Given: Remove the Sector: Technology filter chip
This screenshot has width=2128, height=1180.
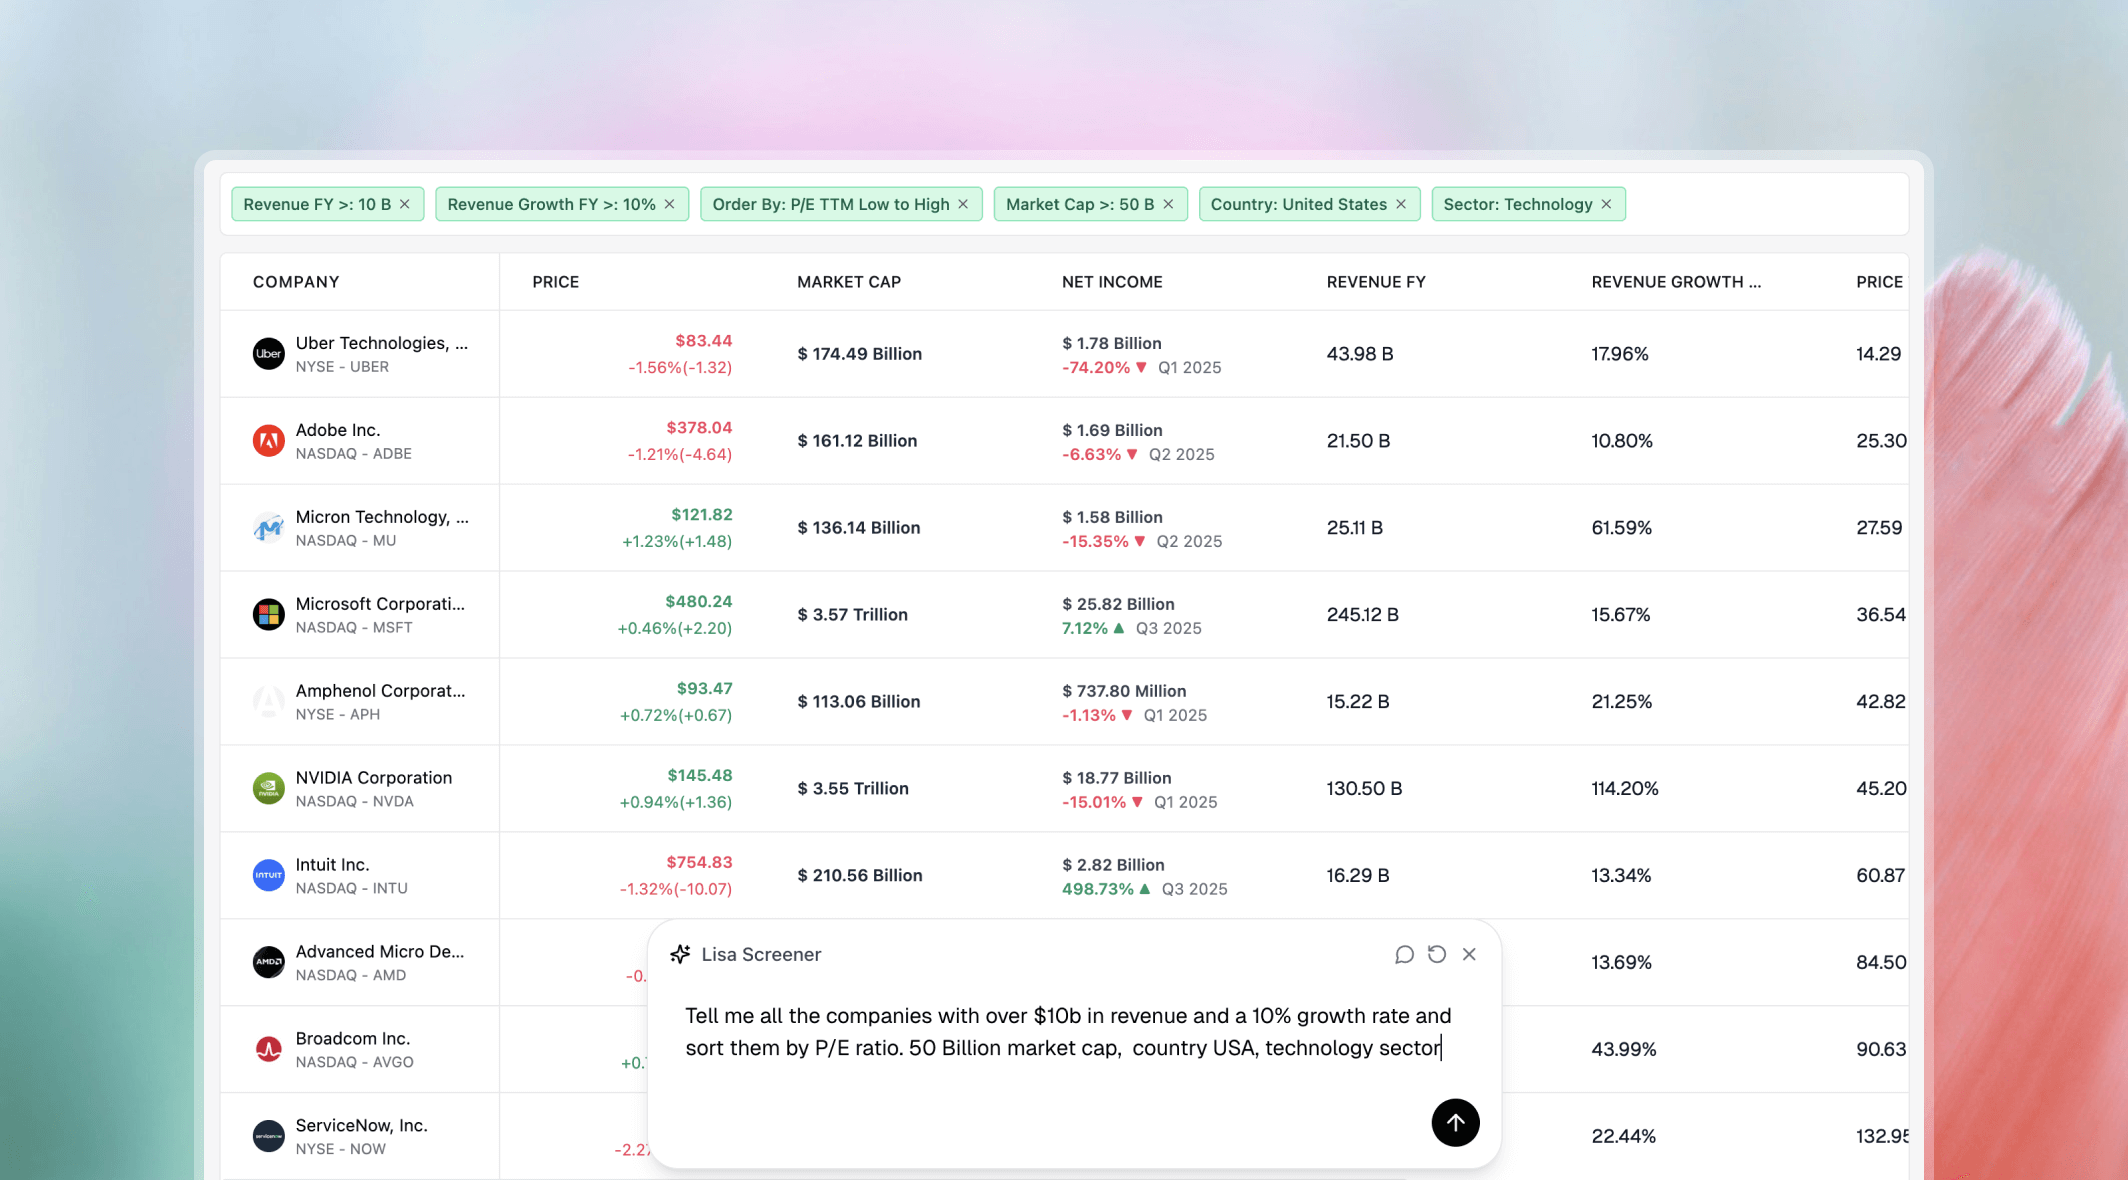Looking at the screenshot, I should tap(1606, 203).
